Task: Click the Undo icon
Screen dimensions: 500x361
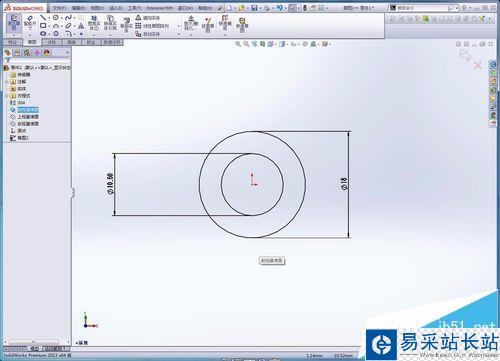Action: 280,7
